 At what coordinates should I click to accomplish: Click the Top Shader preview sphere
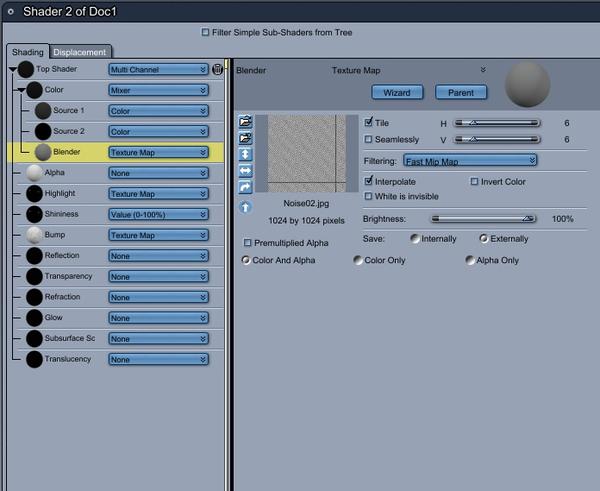pos(26,69)
